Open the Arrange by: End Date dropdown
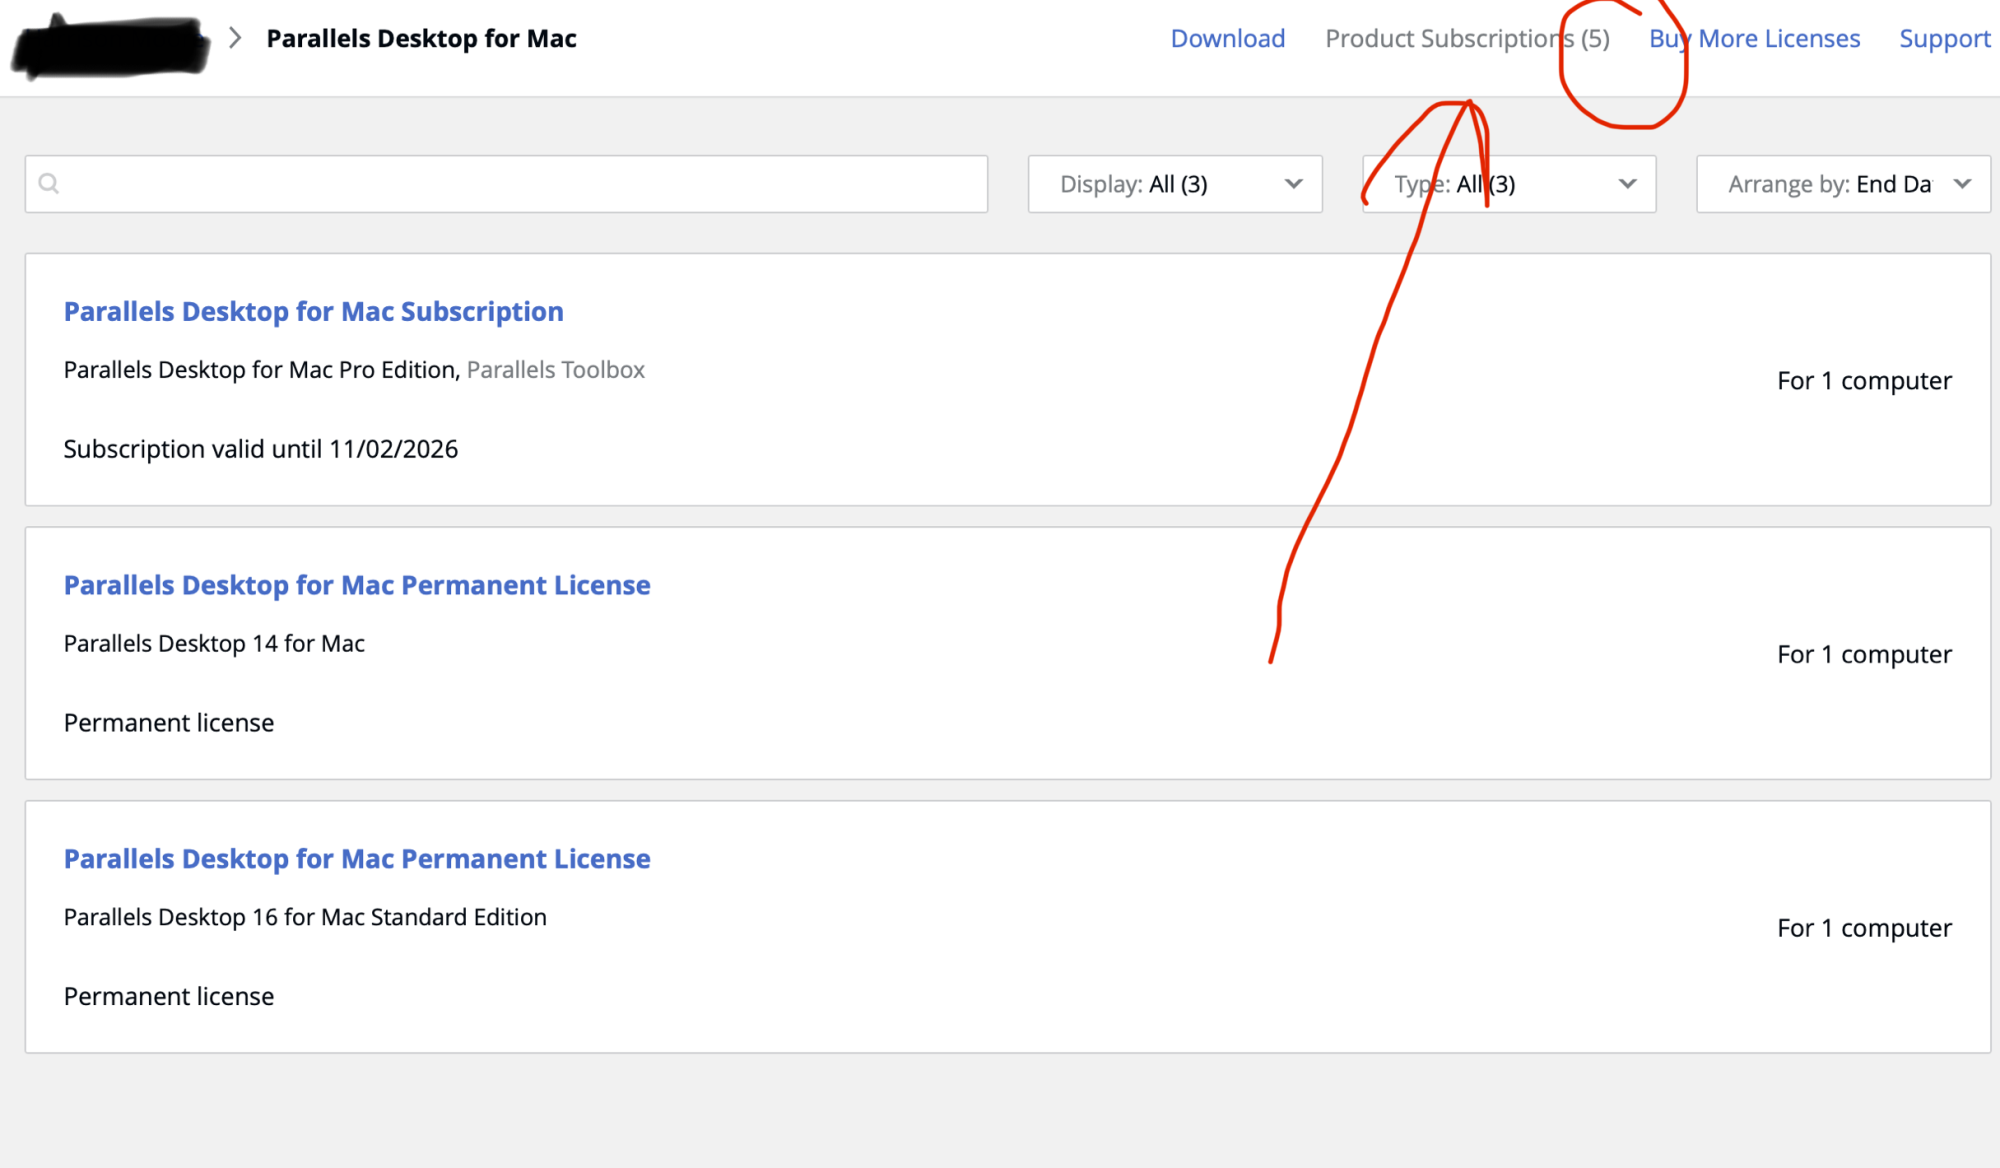 tap(1843, 184)
